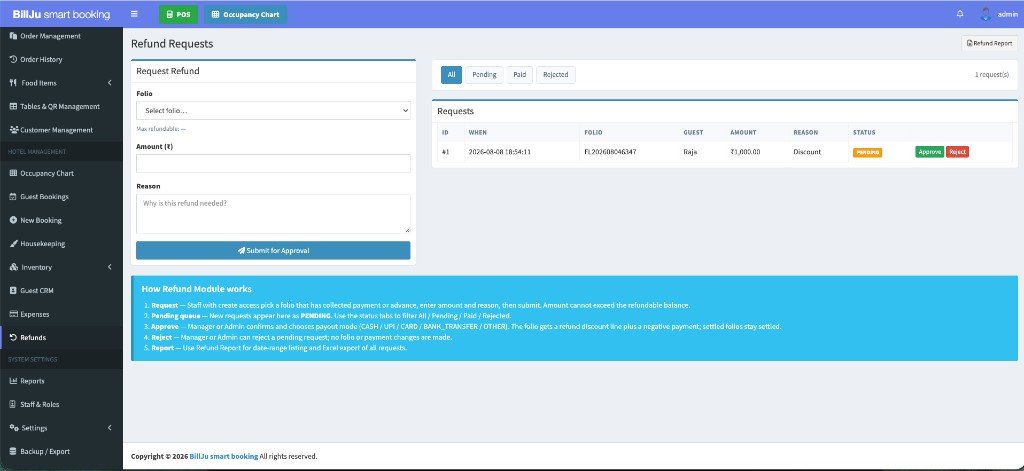
Task: Click the WHEN column header
Action: [x=477, y=133]
